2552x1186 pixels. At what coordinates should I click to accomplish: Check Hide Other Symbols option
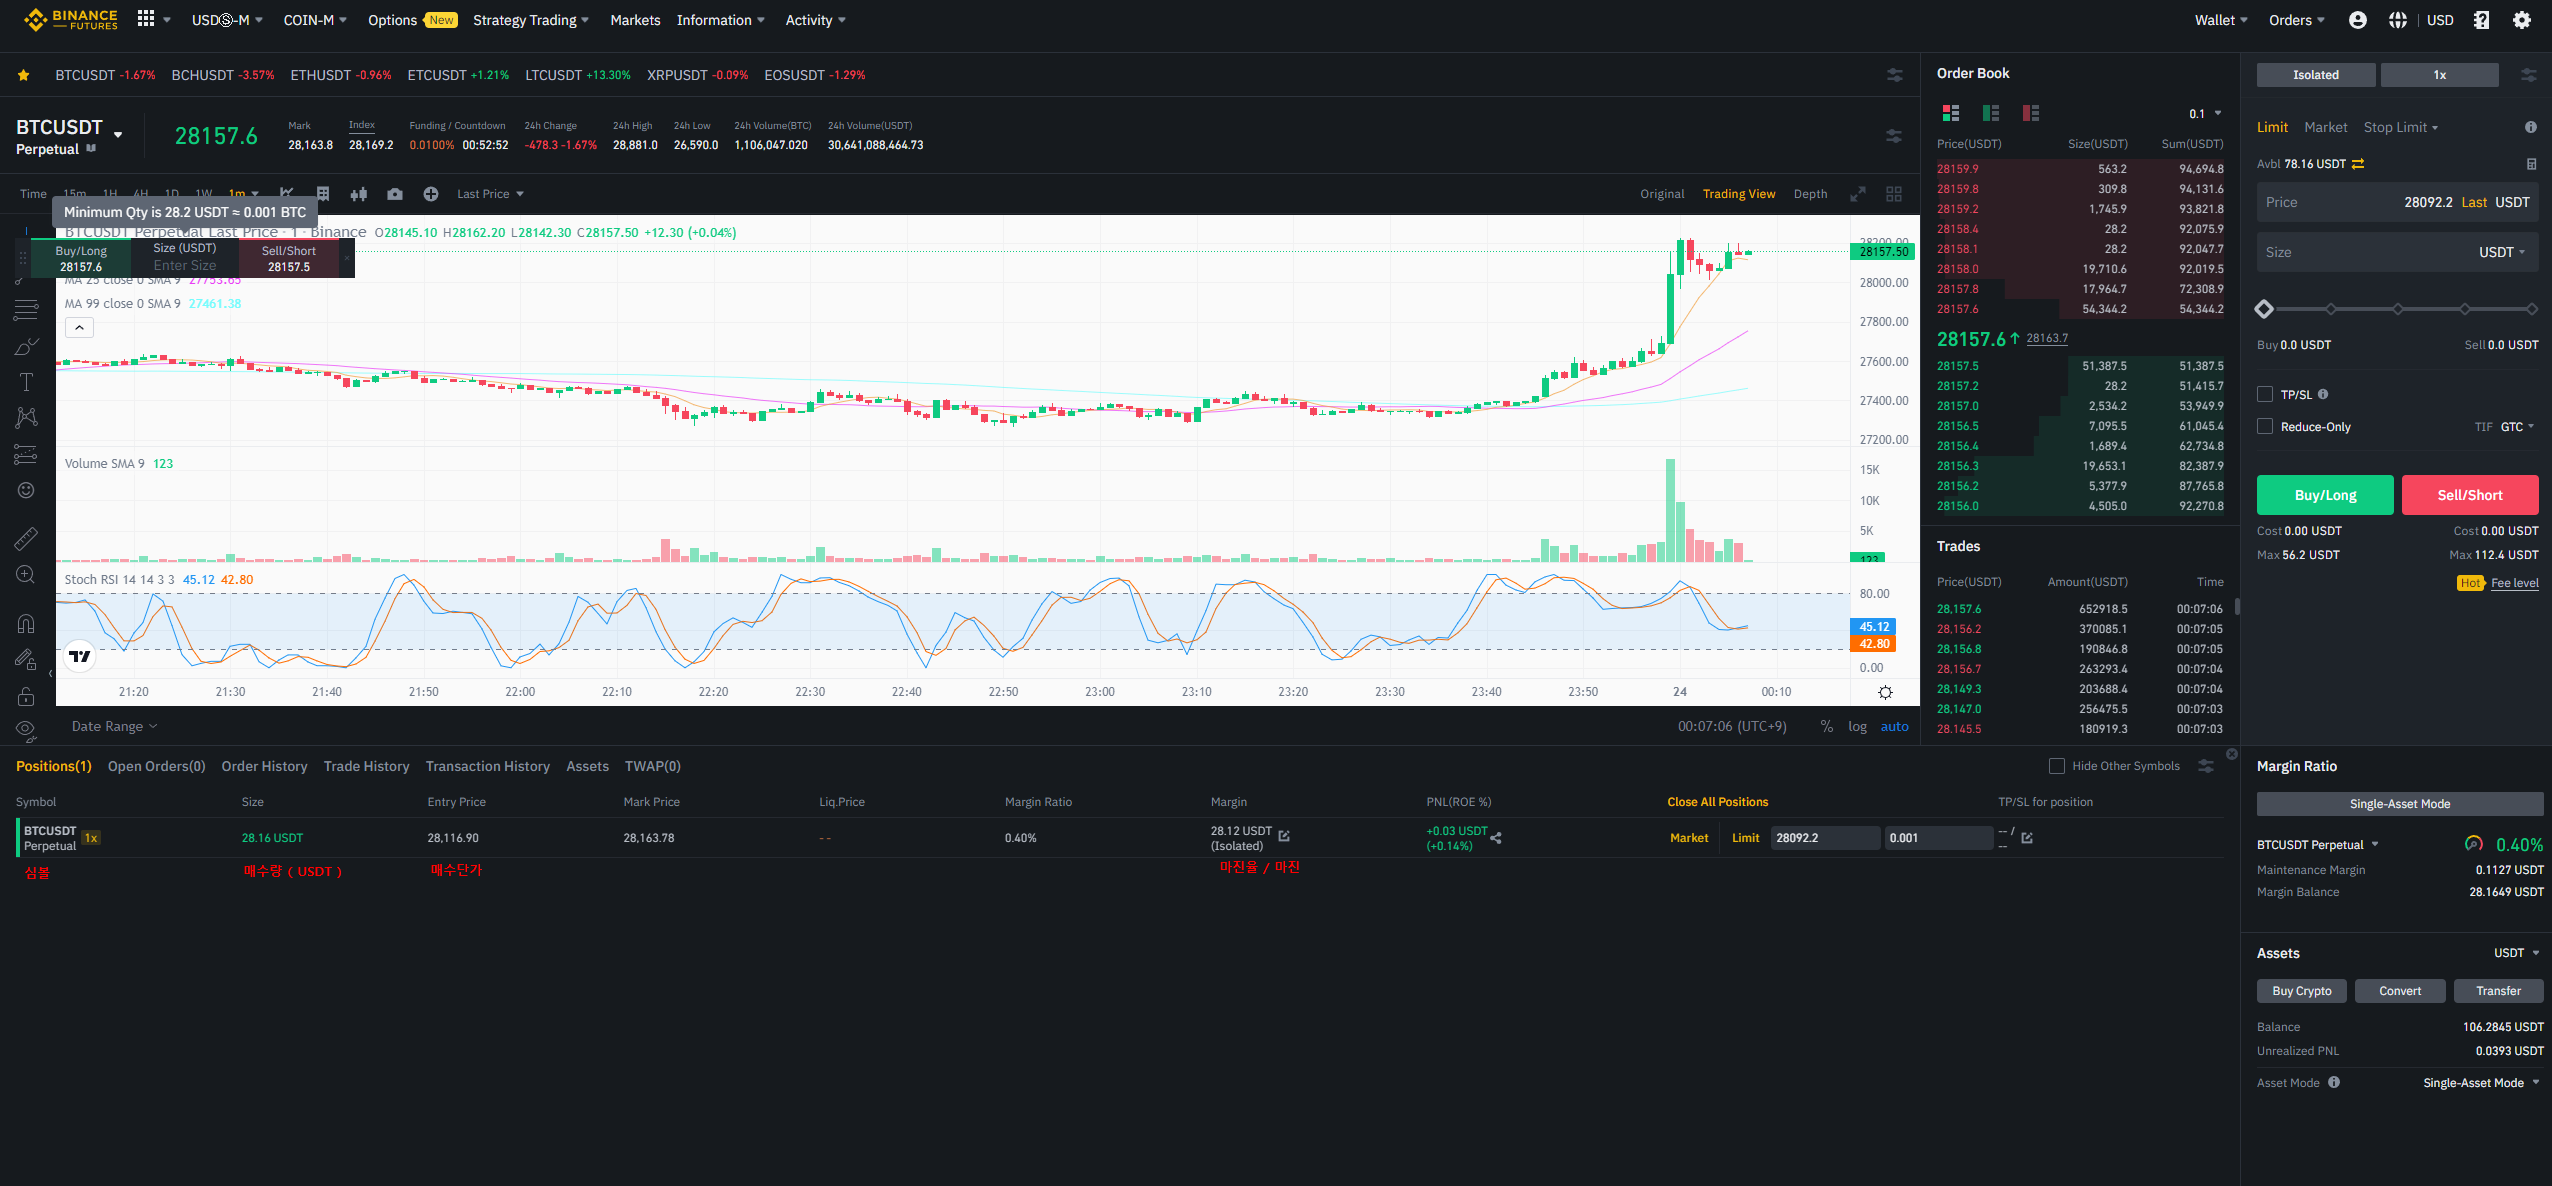pyautogui.click(x=2056, y=766)
